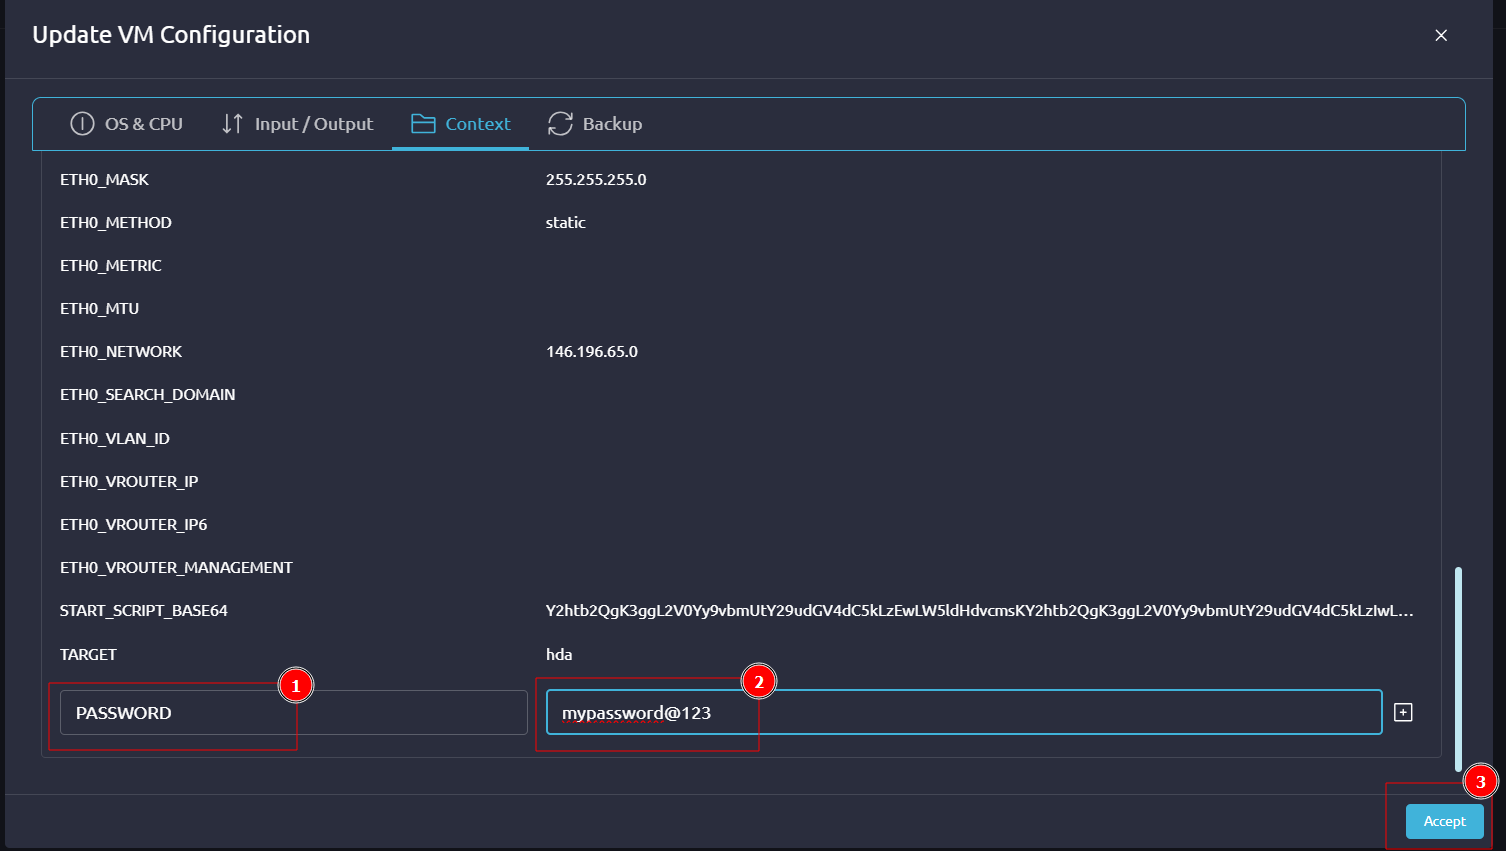This screenshot has width=1506, height=851.
Task: Click the up-down arrows Input/Output icon
Action: click(x=232, y=124)
